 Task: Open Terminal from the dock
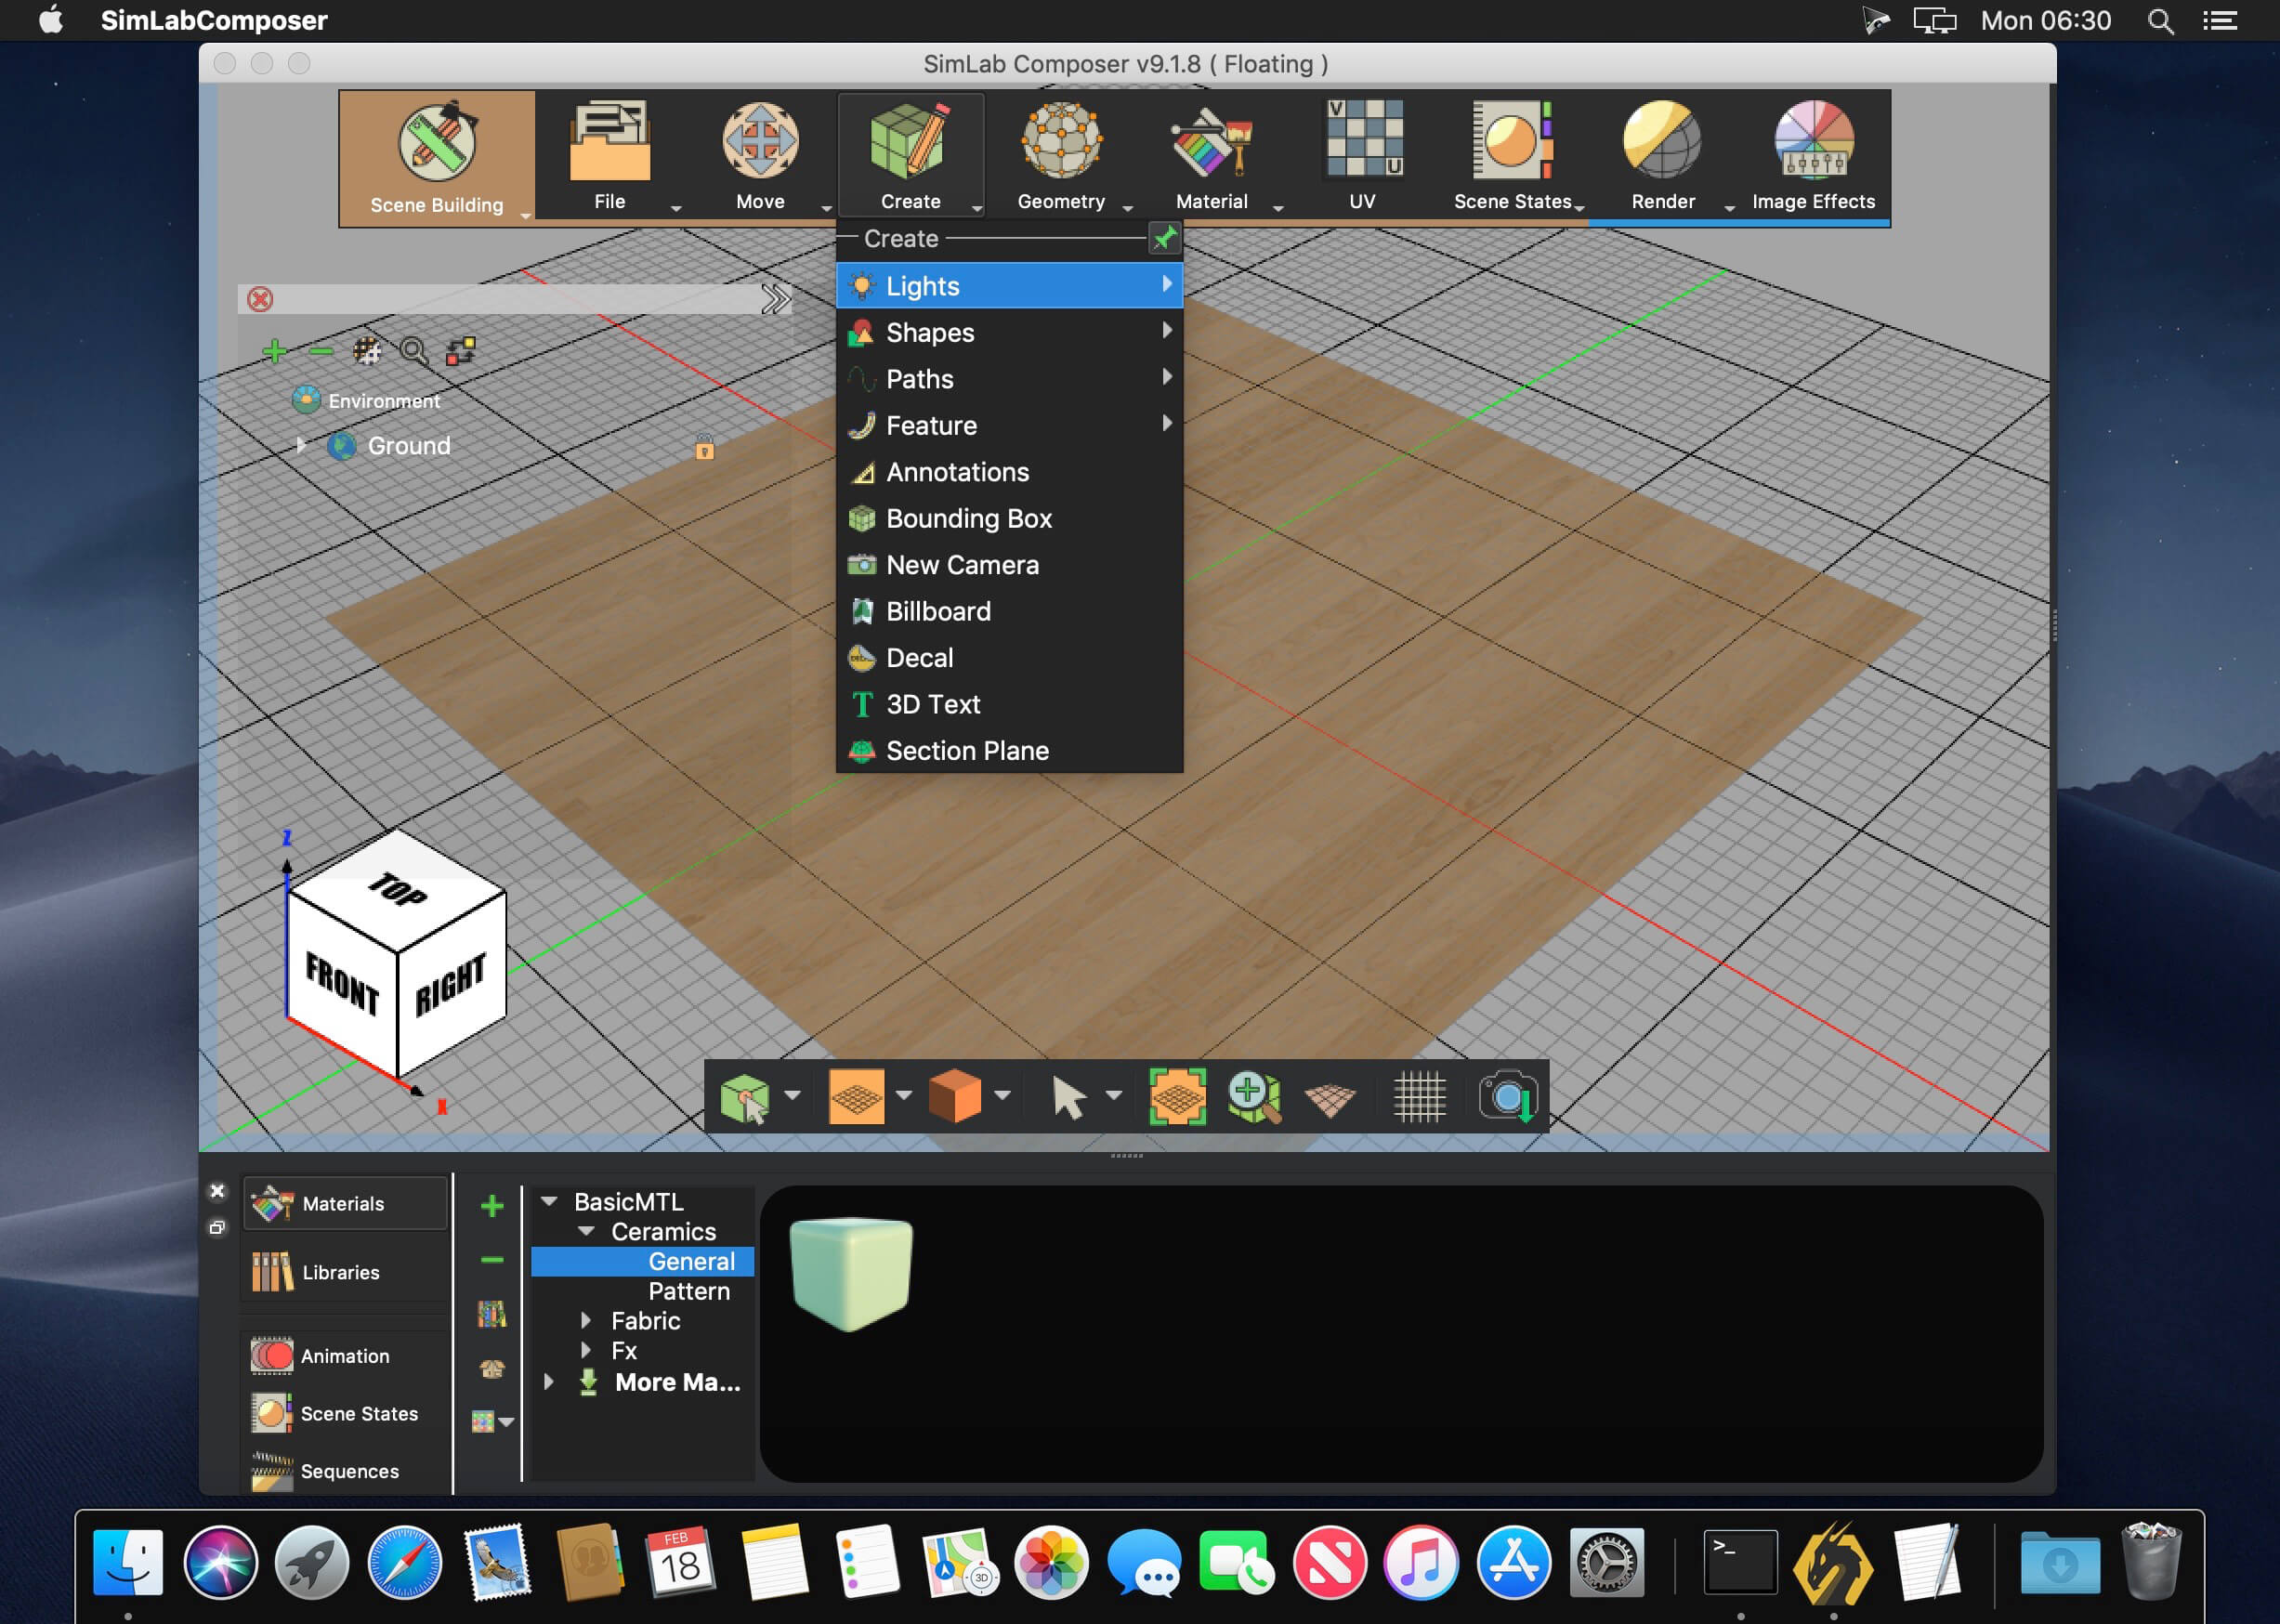coord(1739,1562)
